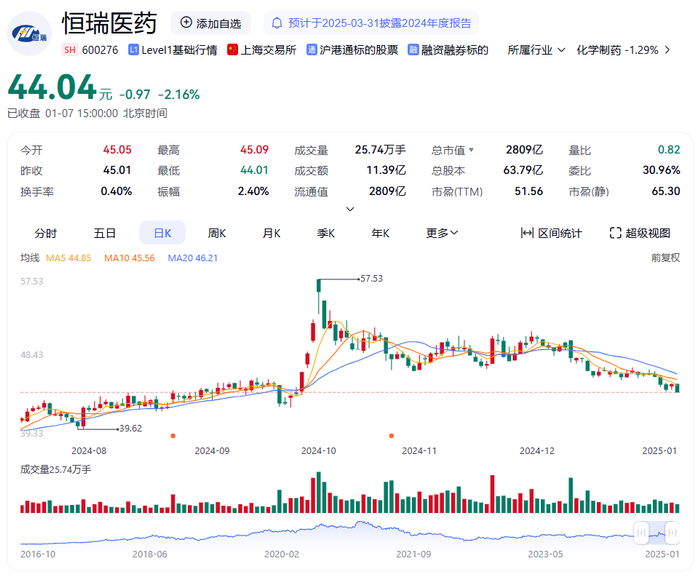Click the current price 44.04
This screenshot has height=577, width=700.
click(52, 87)
